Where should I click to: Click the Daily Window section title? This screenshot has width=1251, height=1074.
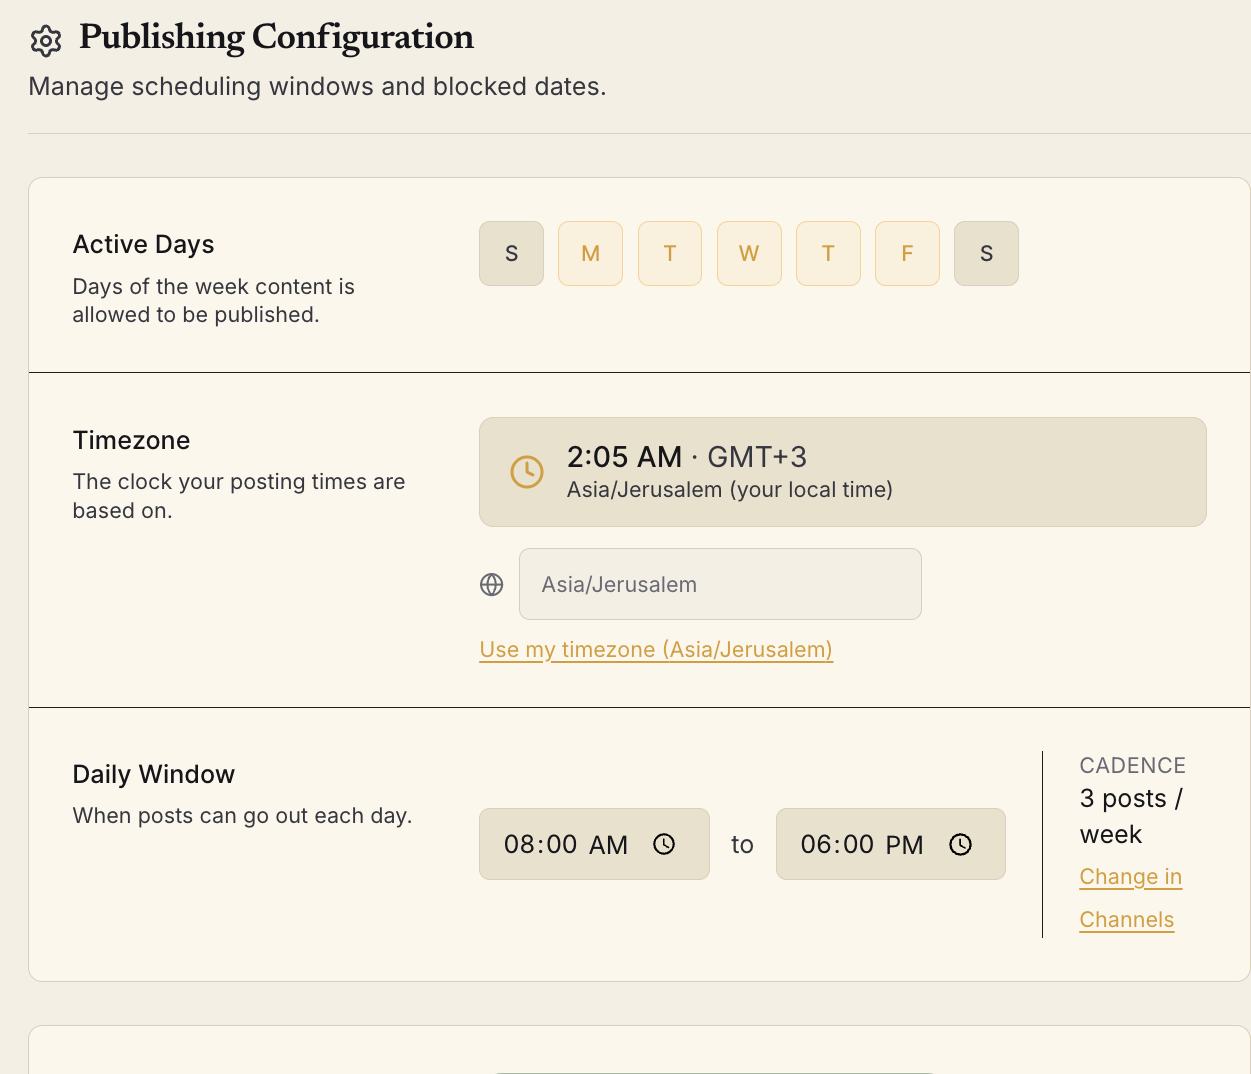pyautogui.click(x=154, y=774)
